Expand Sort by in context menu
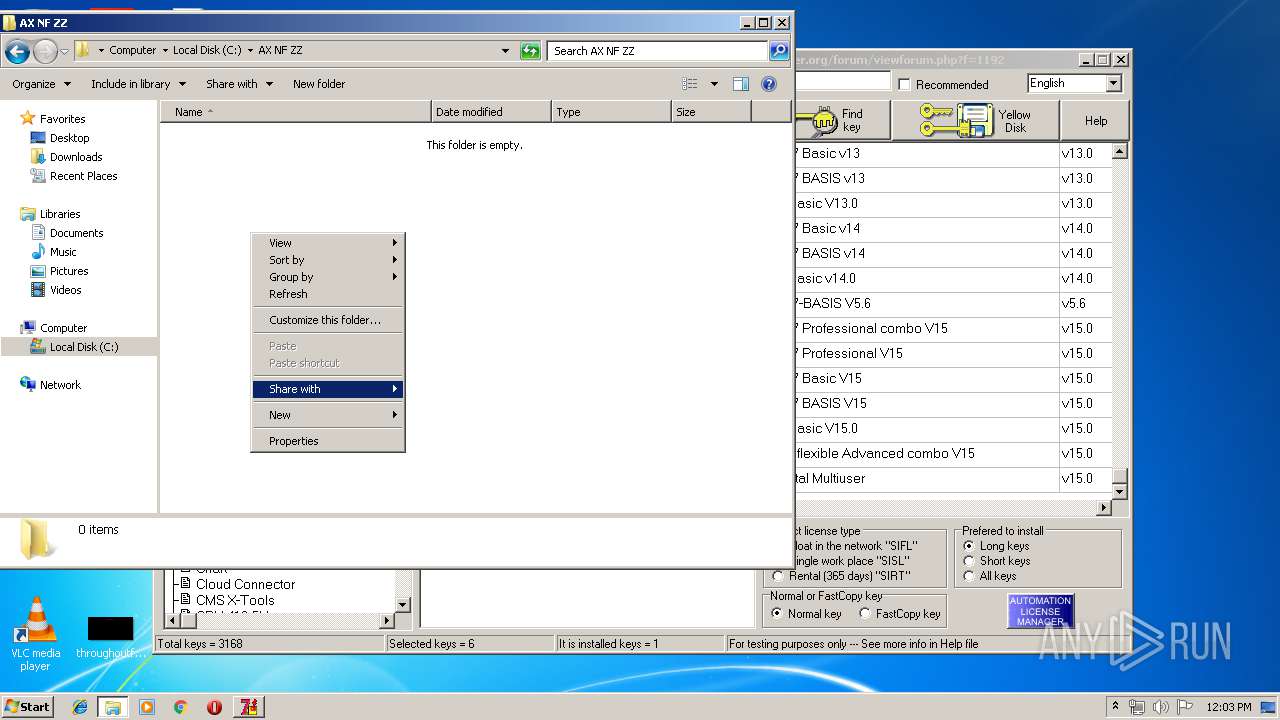1280x720 pixels. tap(328, 260)
